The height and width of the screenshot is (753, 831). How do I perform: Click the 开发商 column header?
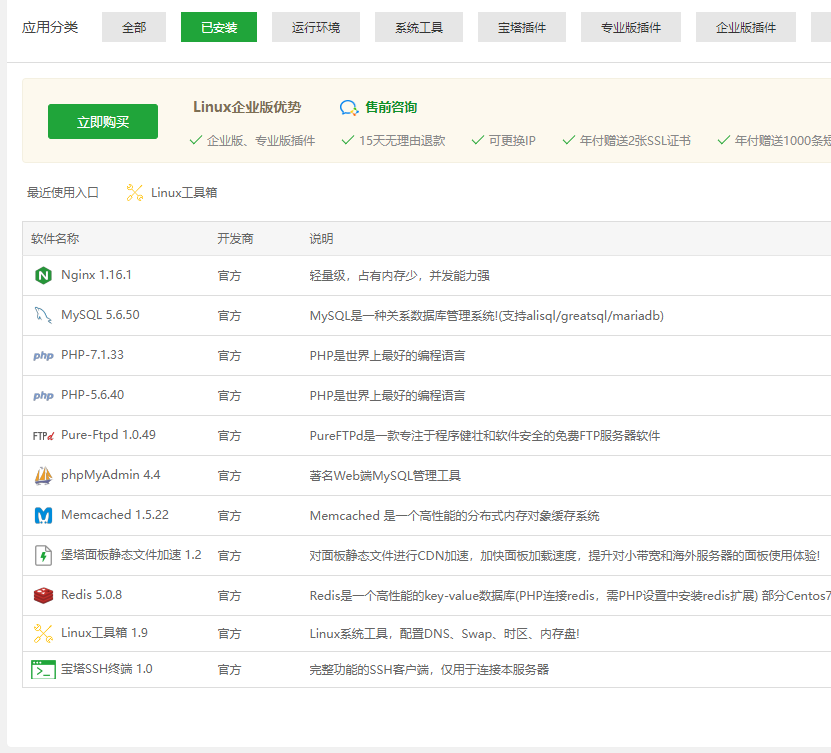click(235, 238)
